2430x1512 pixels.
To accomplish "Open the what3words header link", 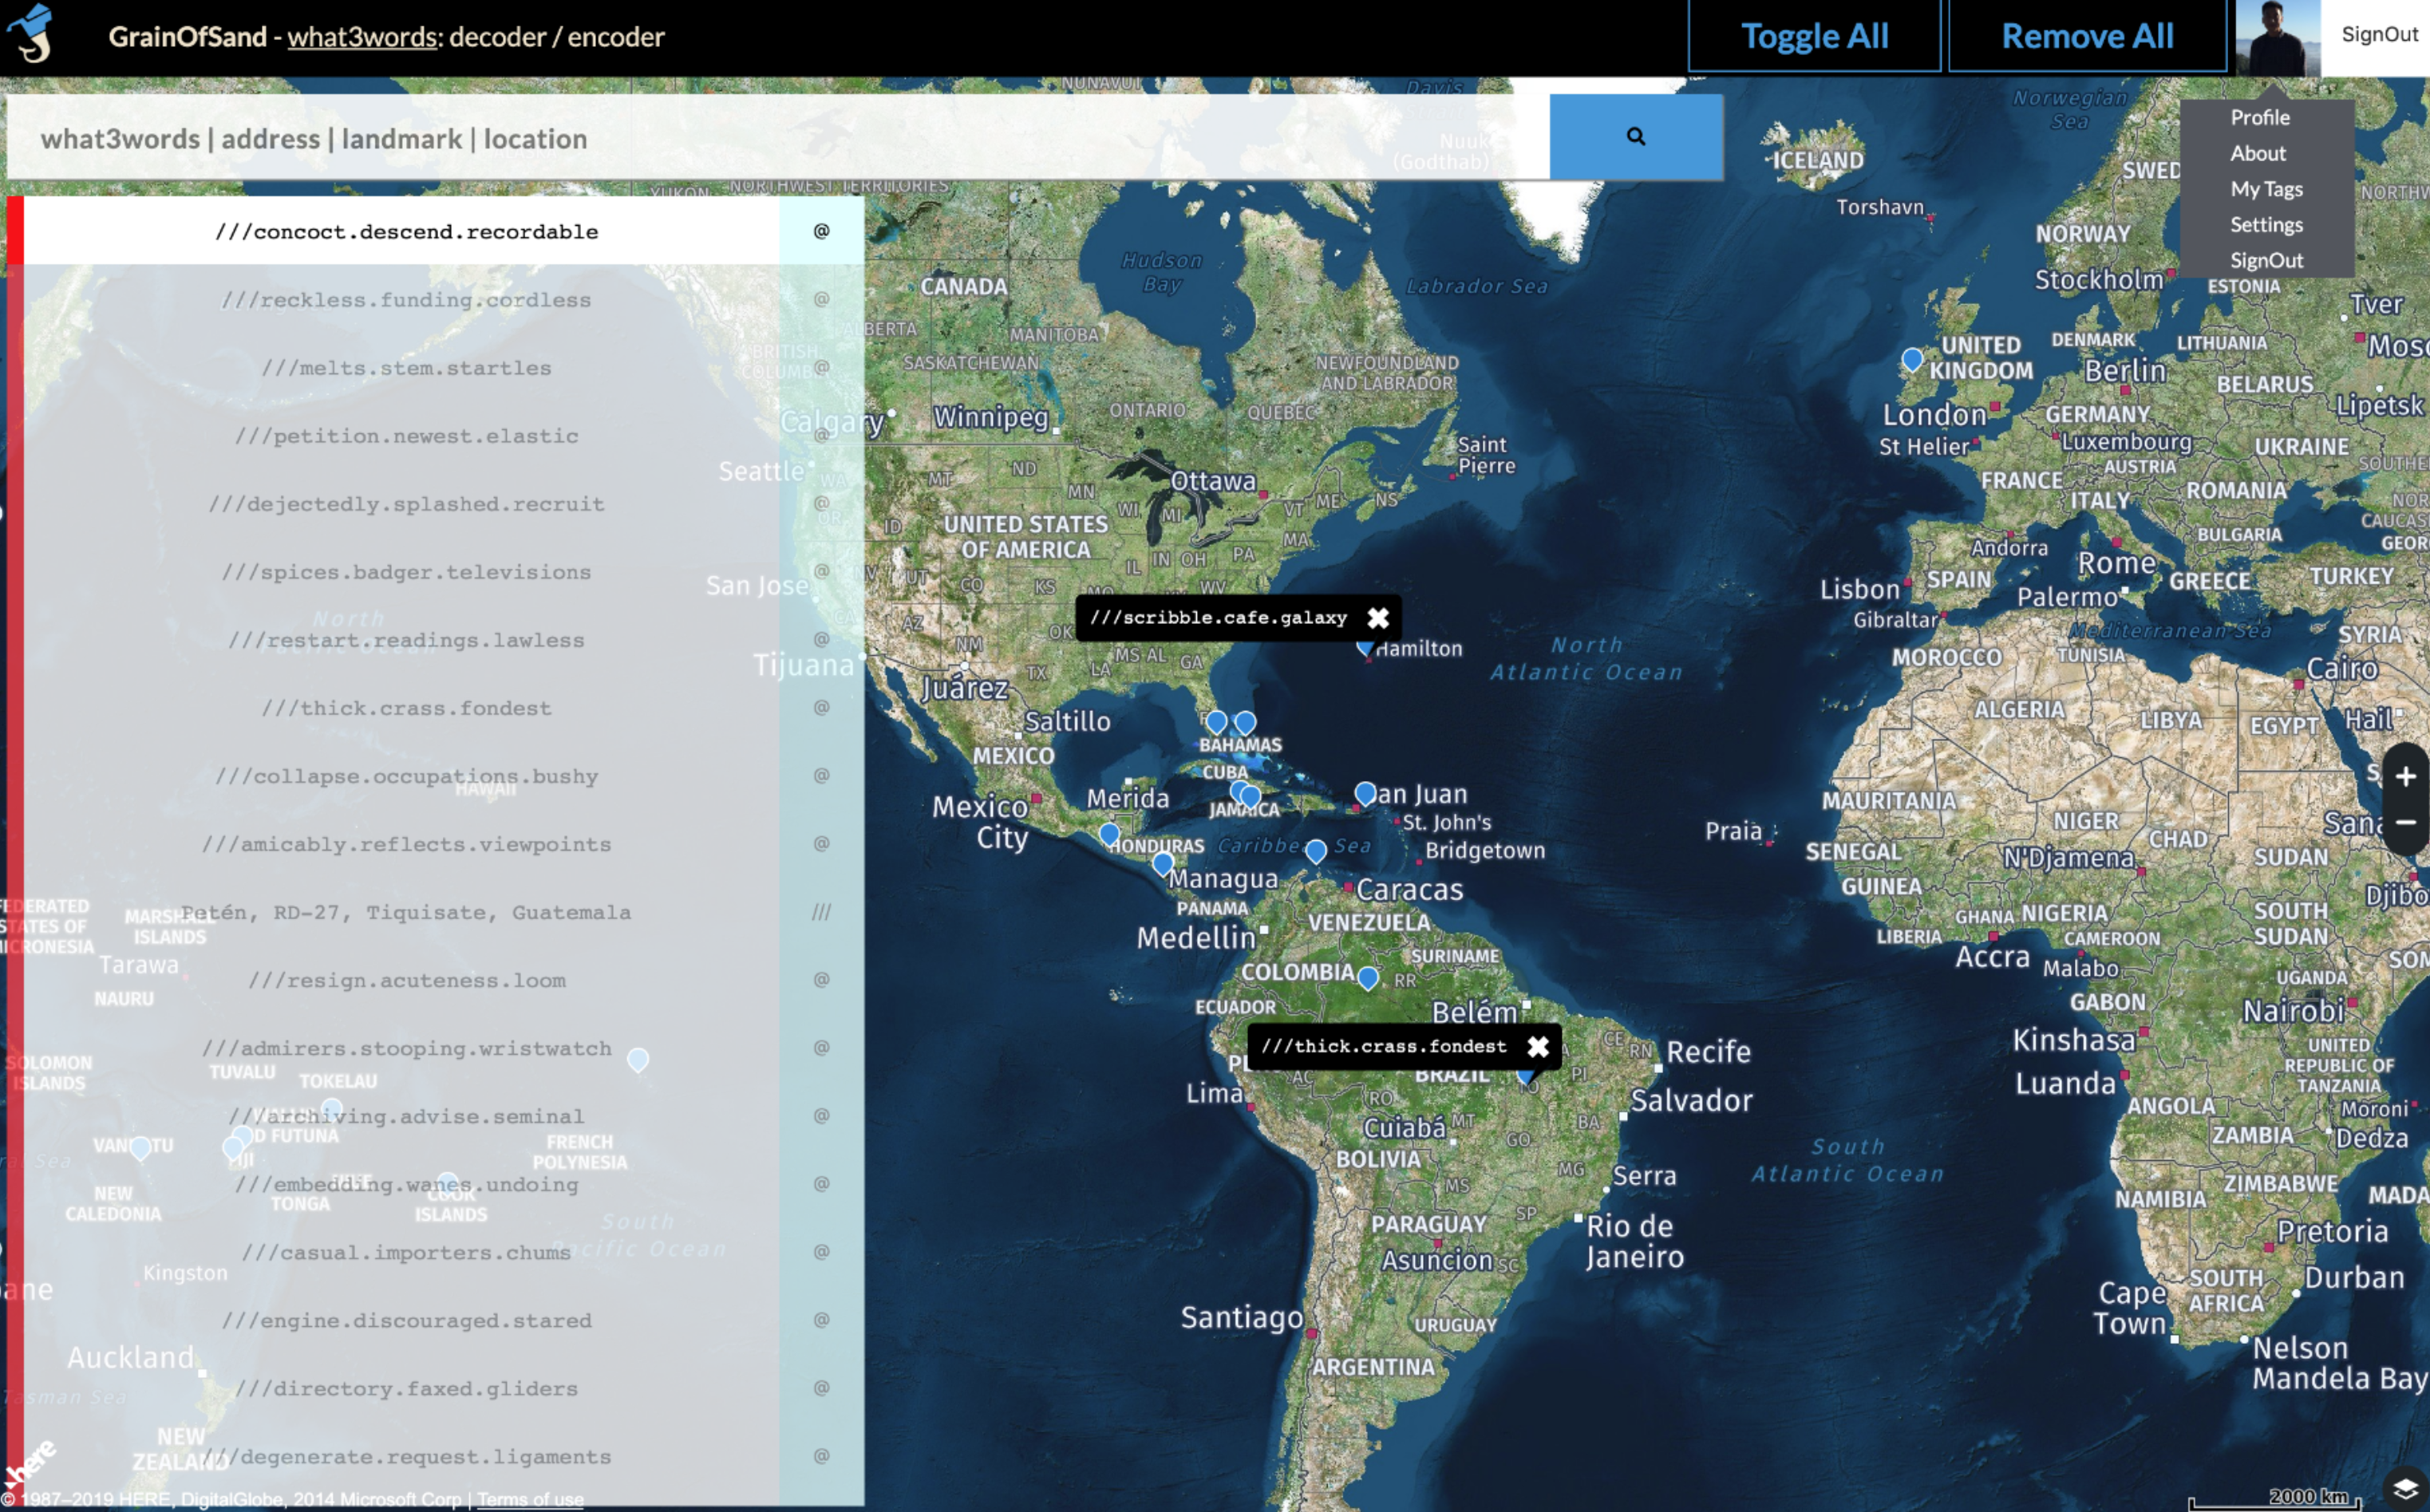I will tap(362, 37).
